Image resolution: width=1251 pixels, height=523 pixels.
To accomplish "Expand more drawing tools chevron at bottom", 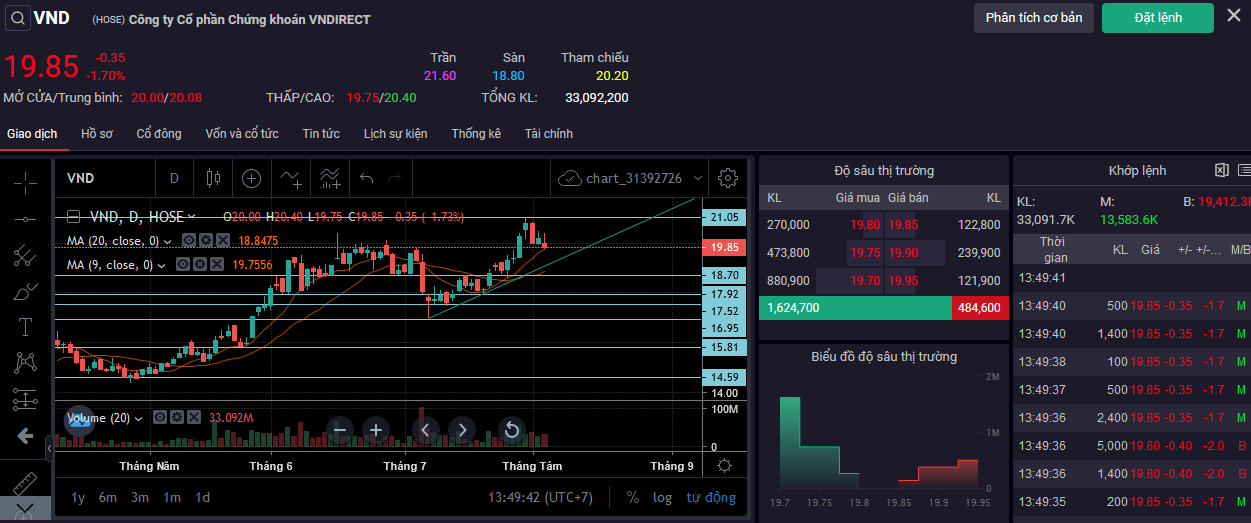I will [25, 510].
